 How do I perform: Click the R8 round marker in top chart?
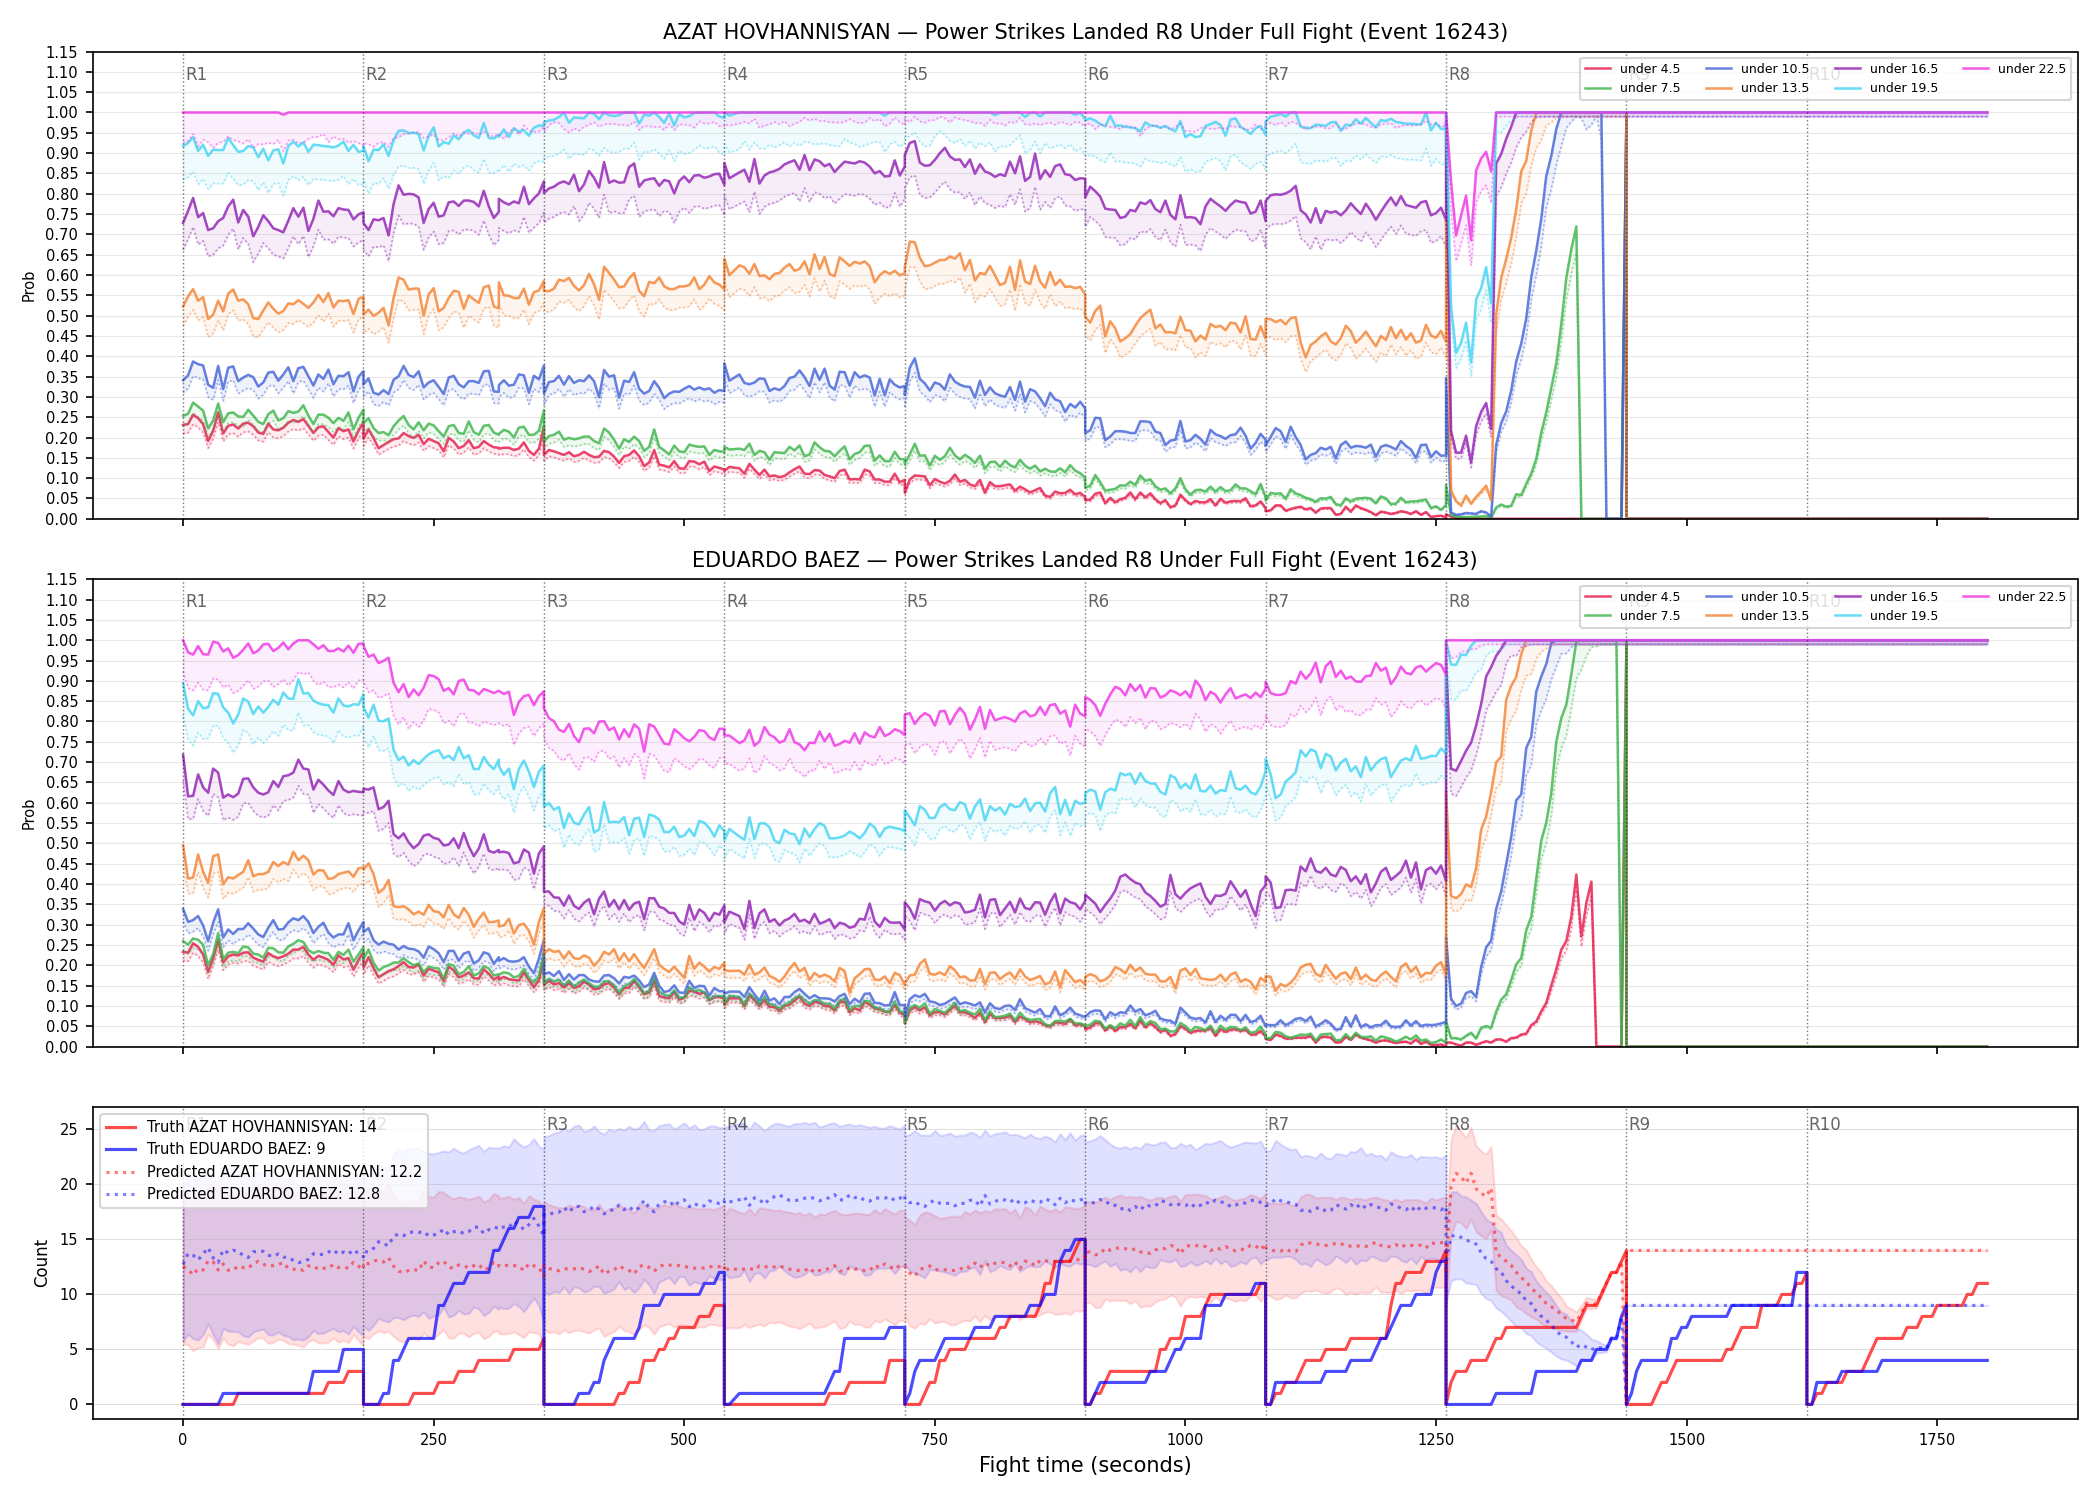[1459, 74]
